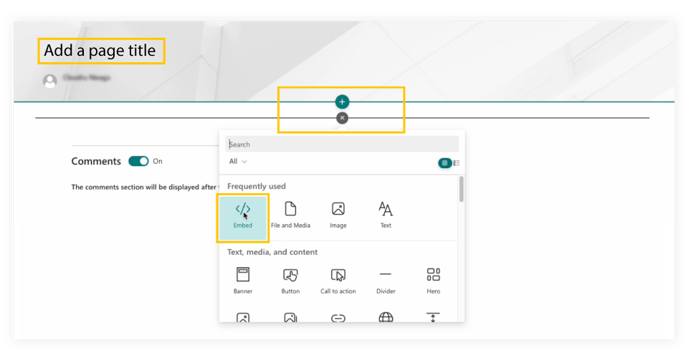Click the green plus add web part button
The height and width of the screenshot is (360, 688).
[x=342, y=102]
